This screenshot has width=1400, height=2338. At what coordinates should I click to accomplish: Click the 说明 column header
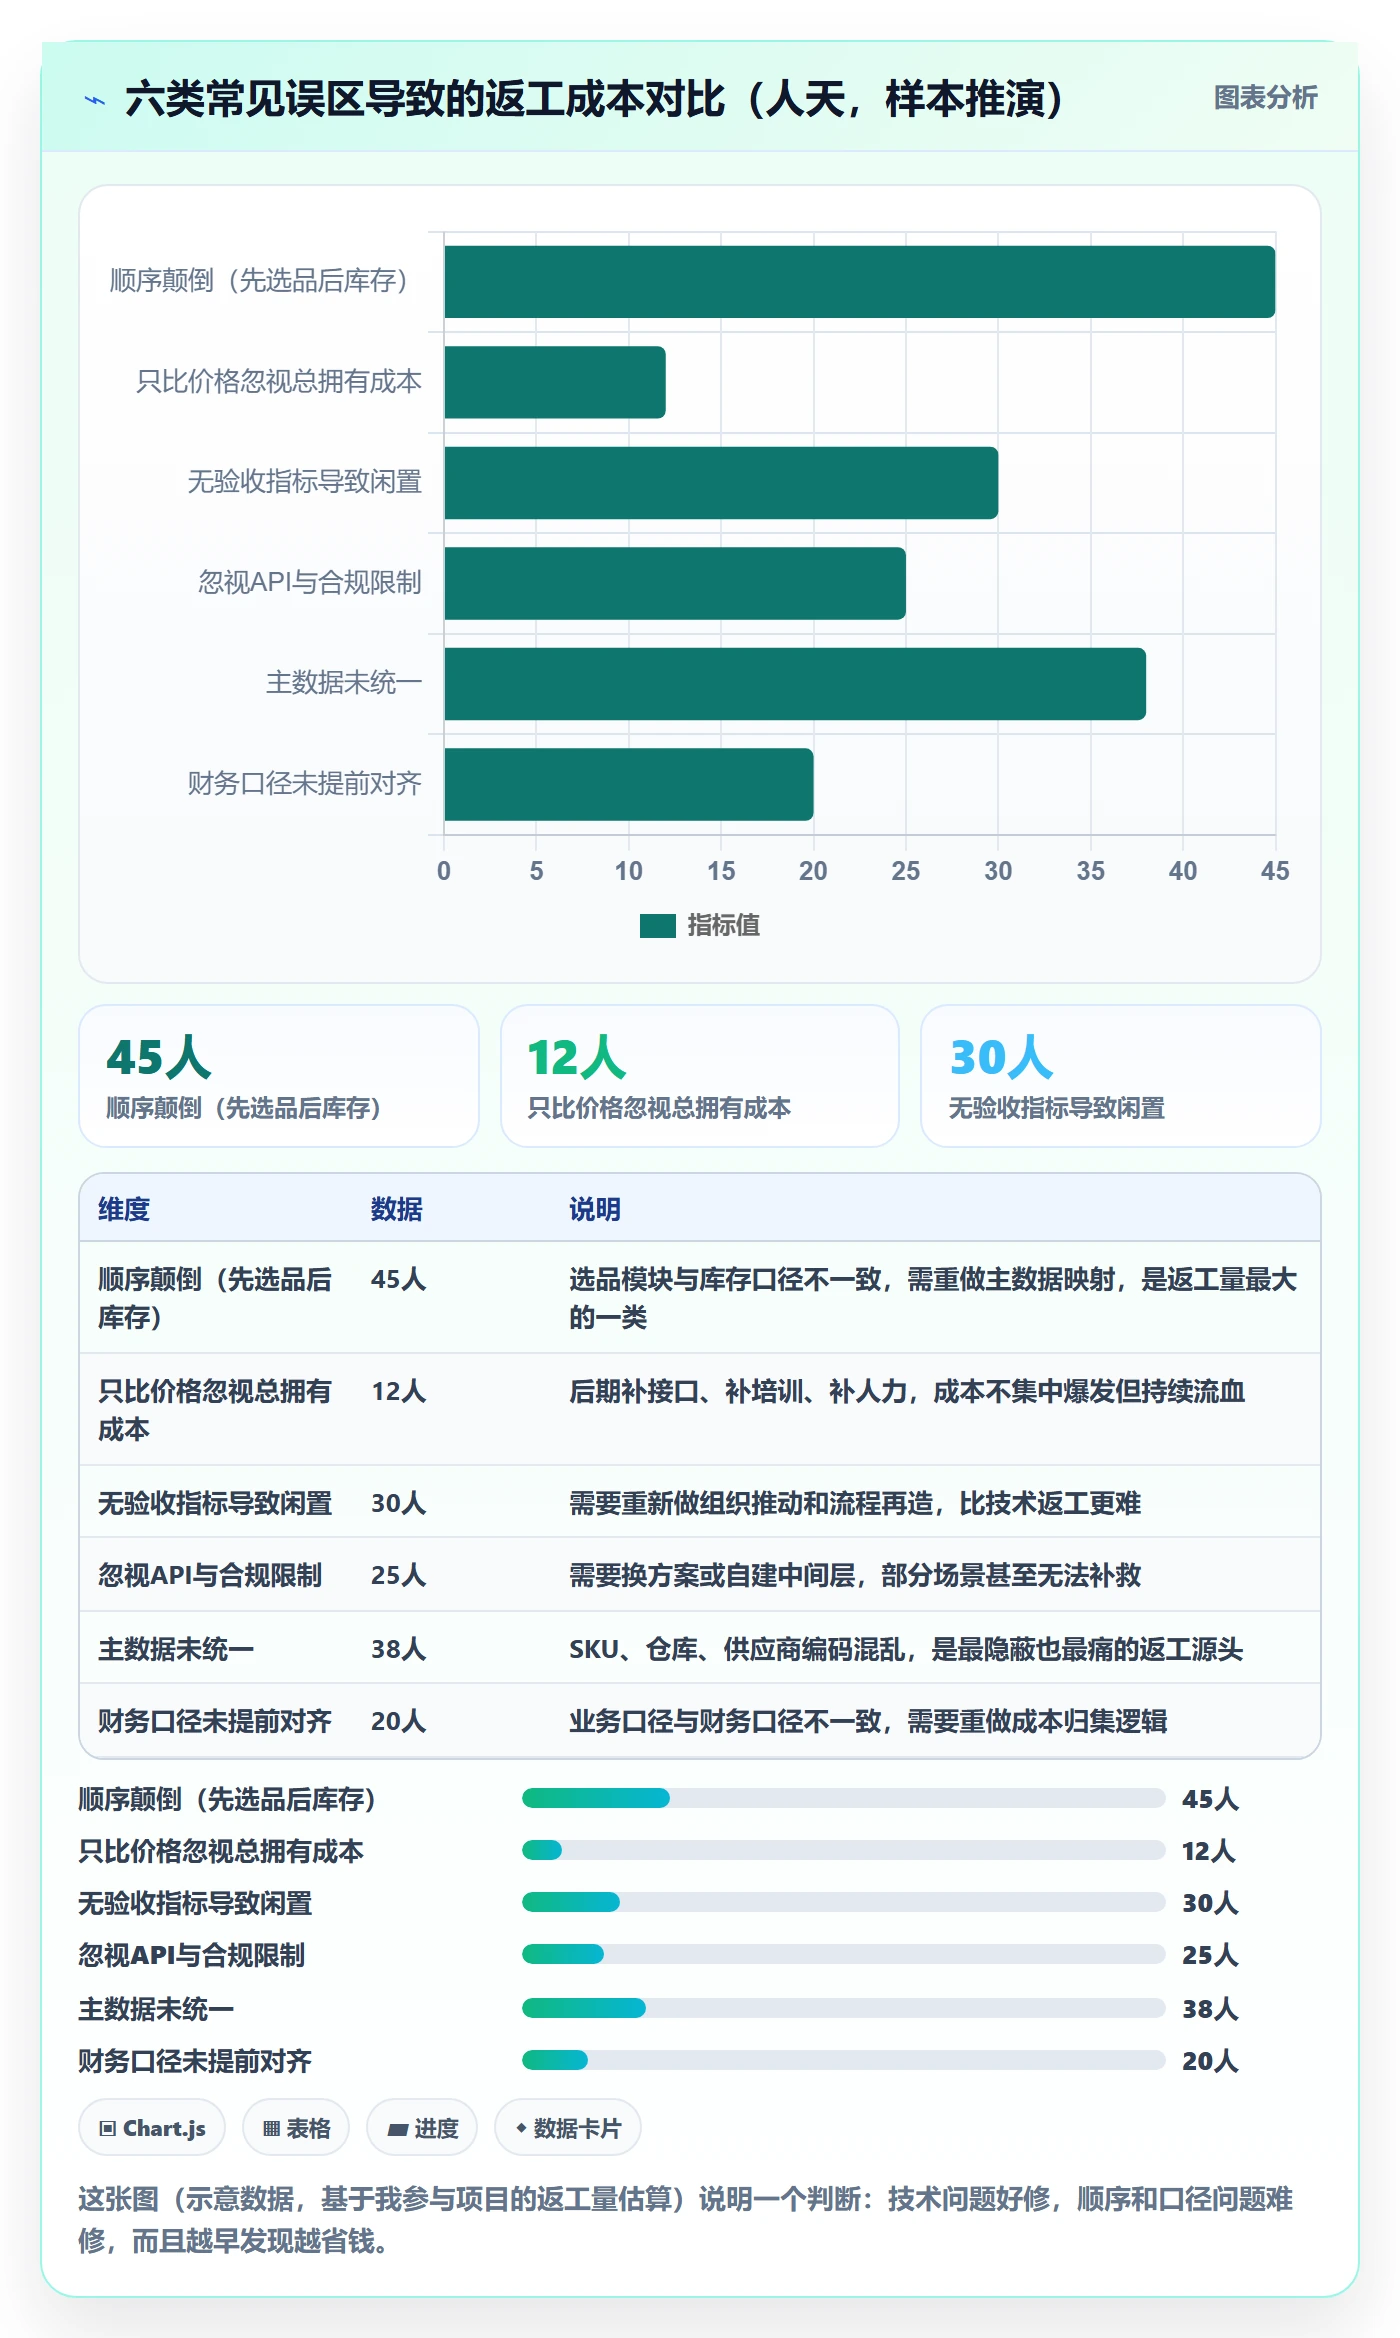(x=595, y=1209)
